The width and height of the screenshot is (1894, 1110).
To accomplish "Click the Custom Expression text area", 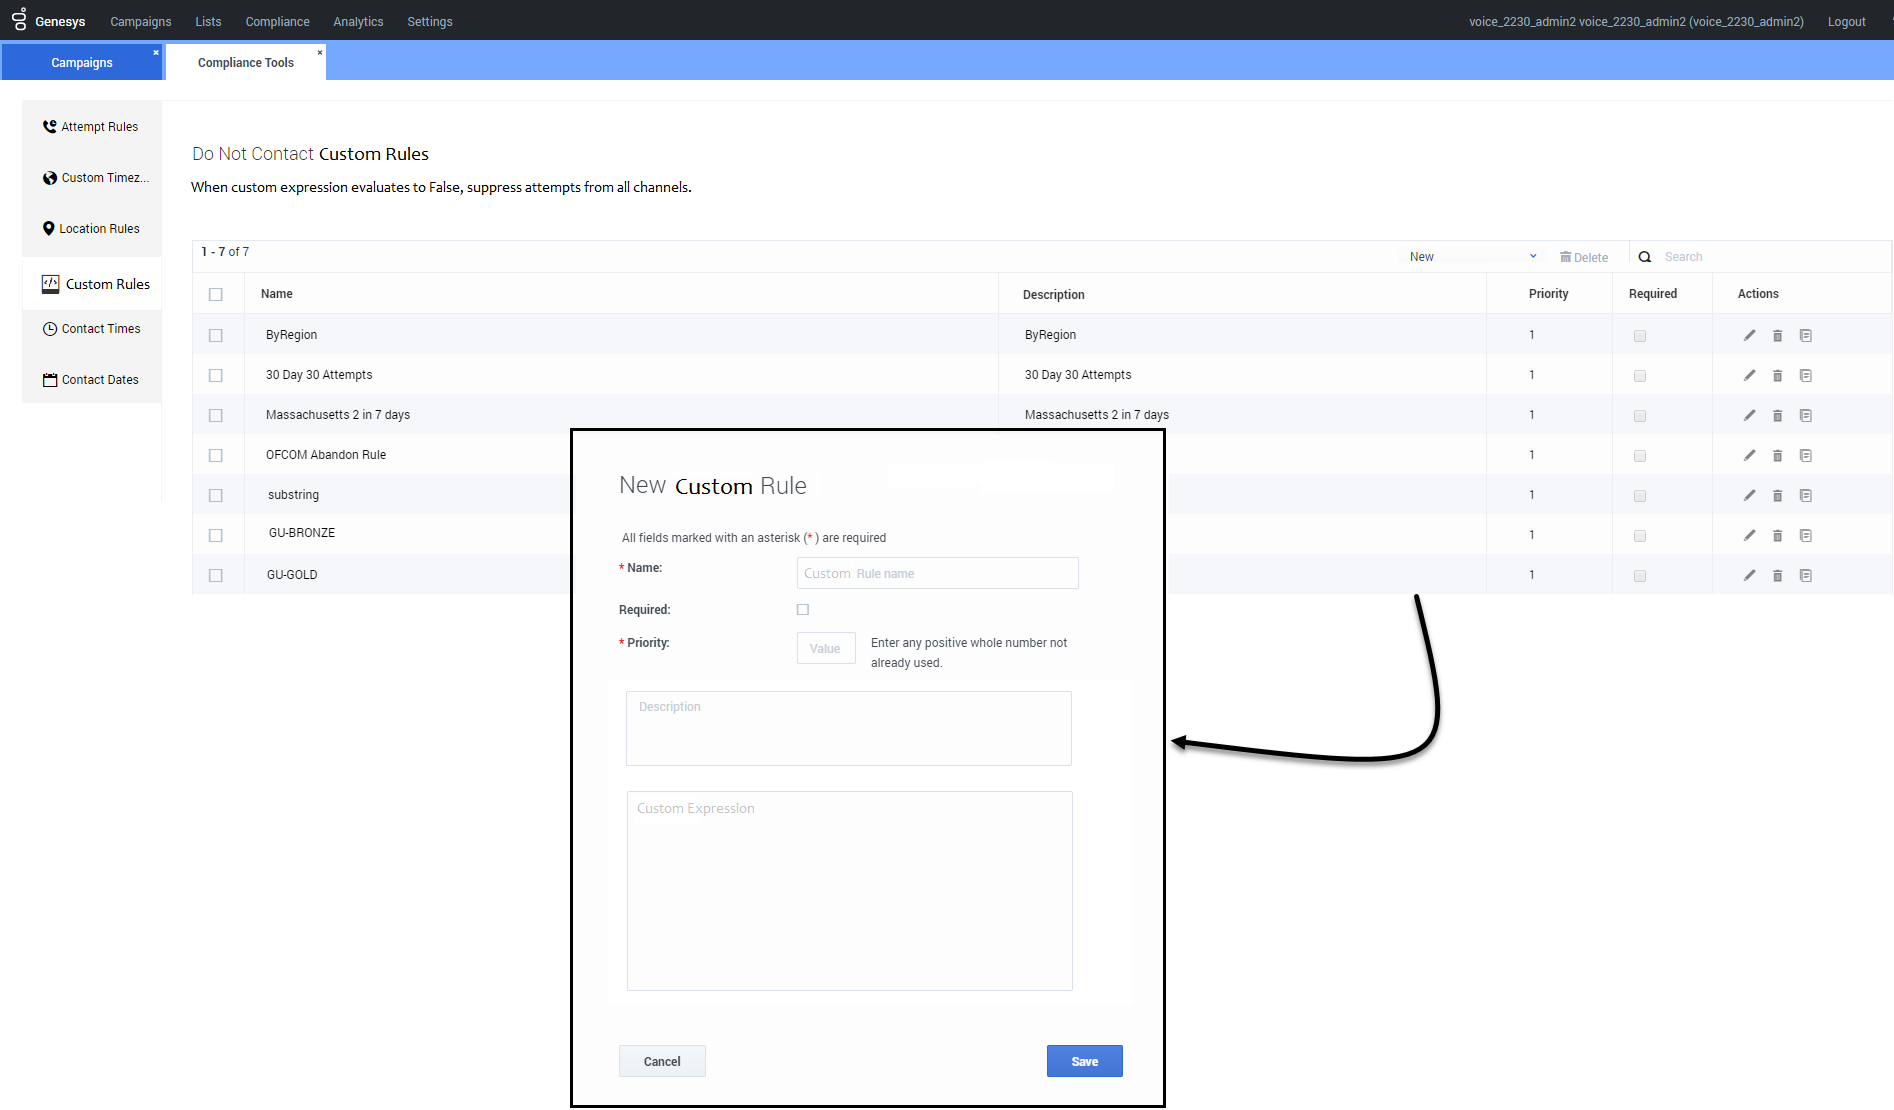I will [x=849, y=891].
